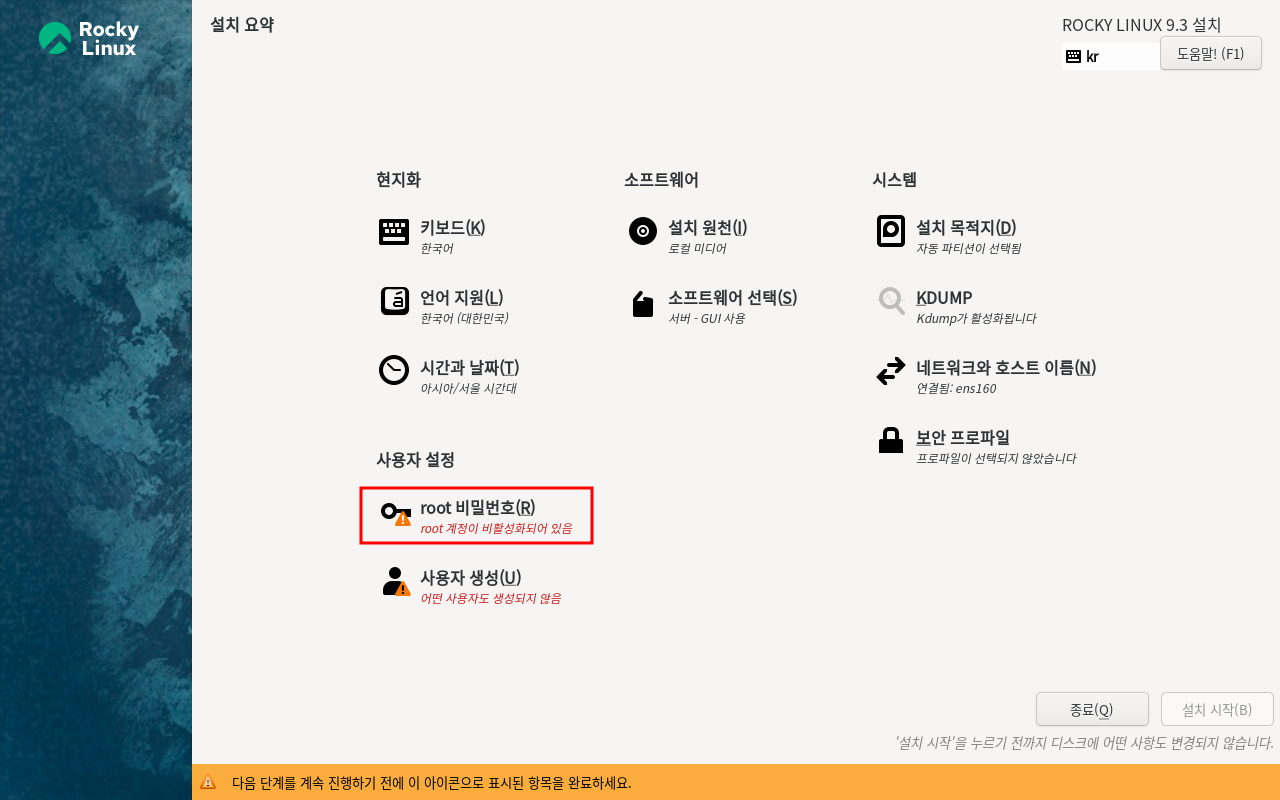Click the disk change notice under 설치 시작
Image resolution: width=1280 pixels, height=800 pixels.
tap(1084, 743)
